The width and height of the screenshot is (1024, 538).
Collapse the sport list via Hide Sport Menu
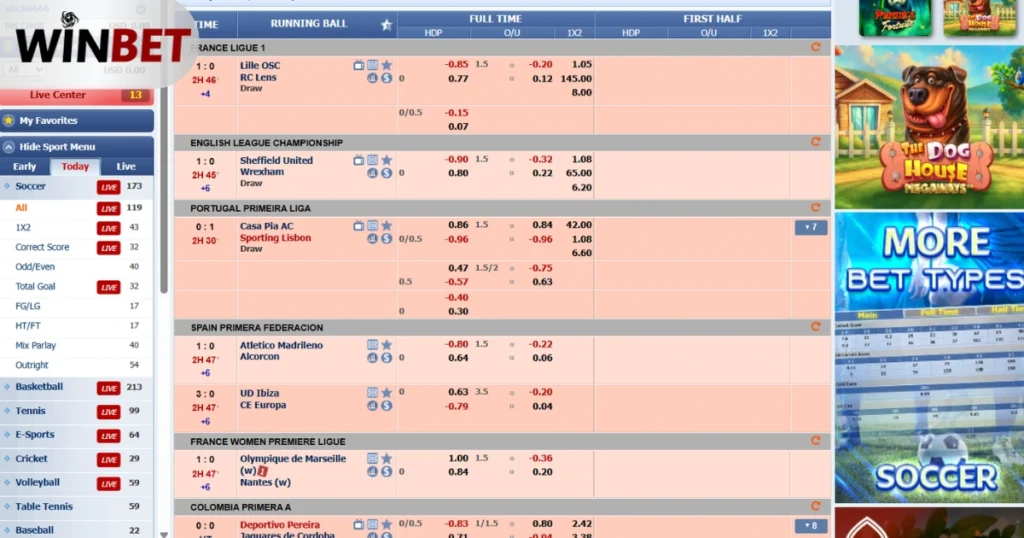pos(77,147)
